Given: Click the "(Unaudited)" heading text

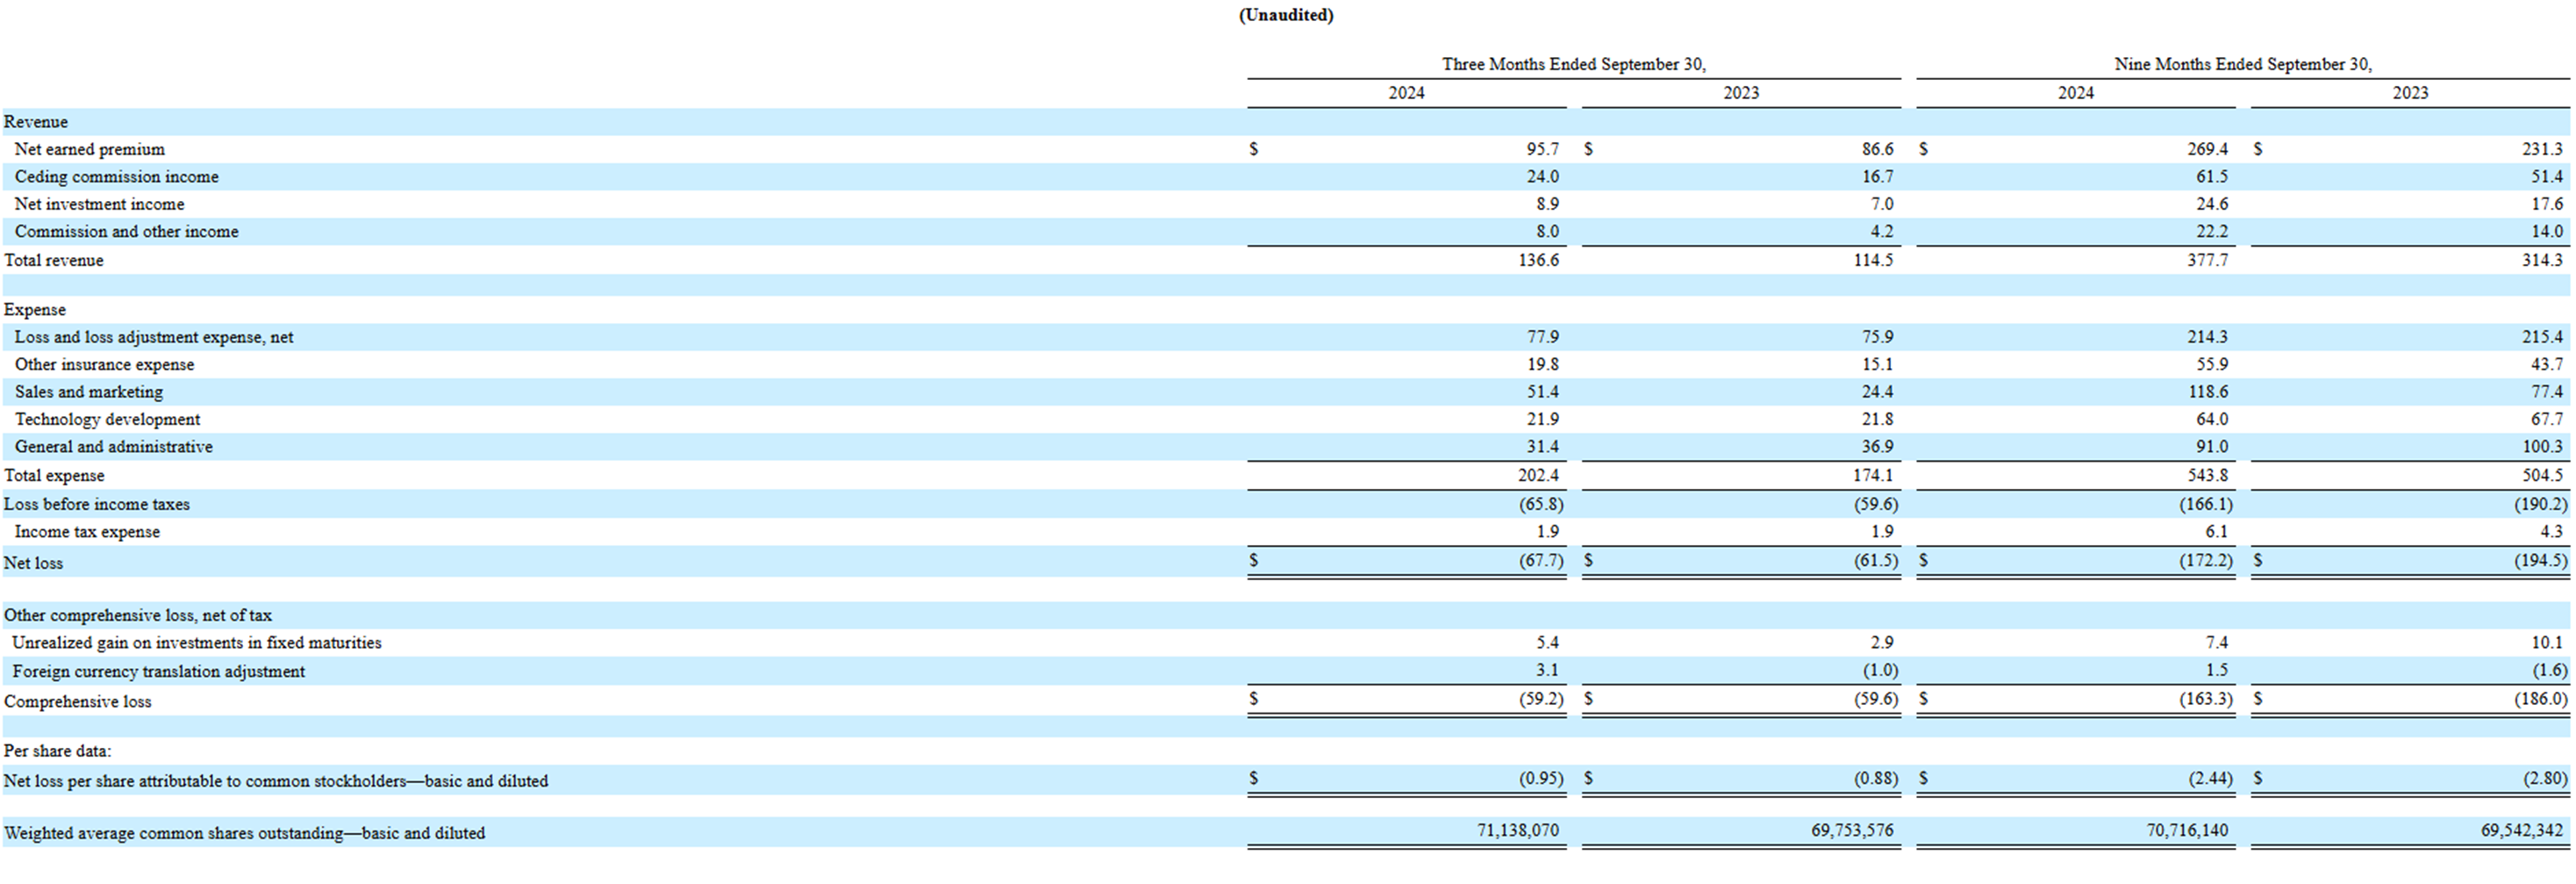Looking at the screenshot, I should click(x=1285, y=15).
